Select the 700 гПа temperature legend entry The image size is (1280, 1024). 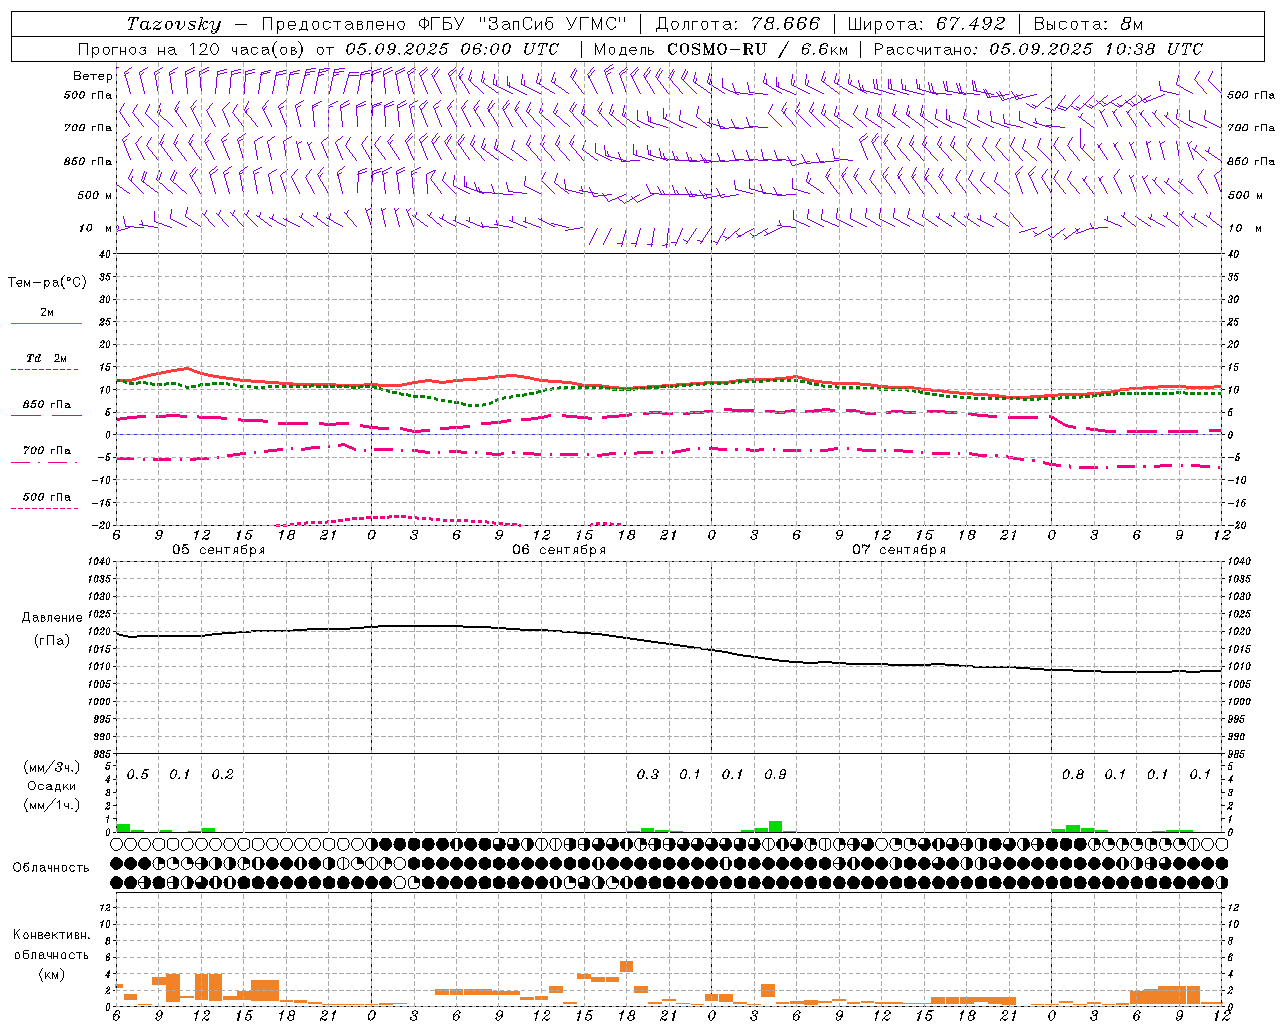[47, 451]
